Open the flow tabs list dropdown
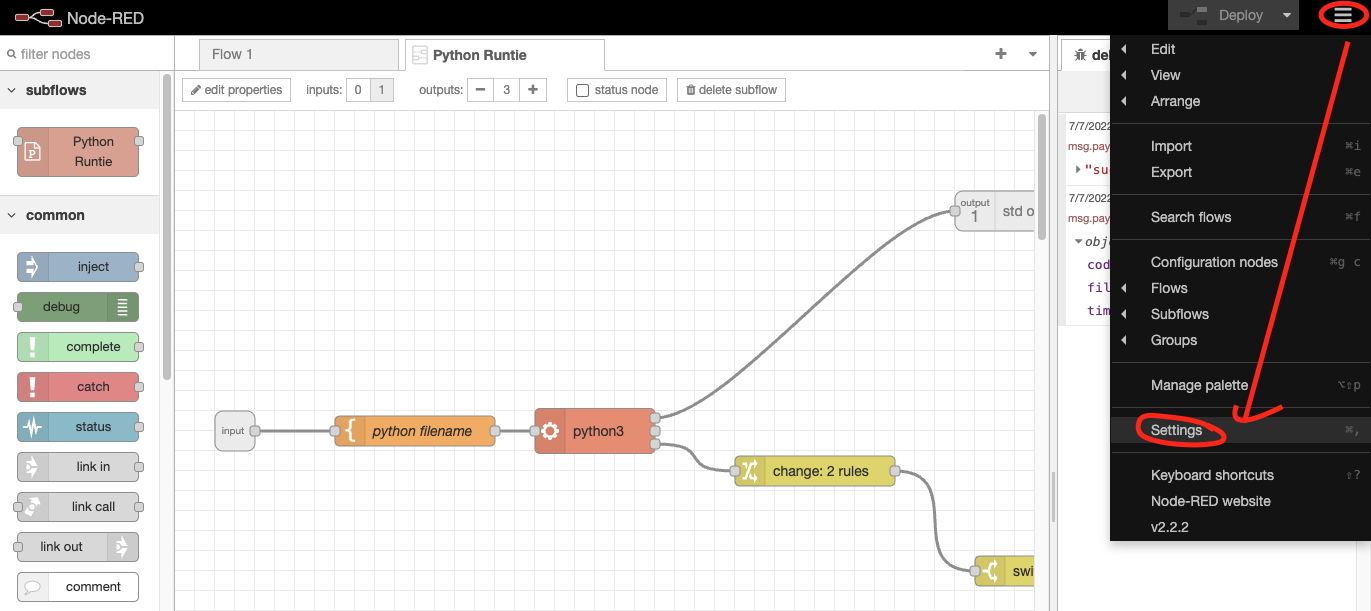1371x611 pixels. tap(1033, 54)
